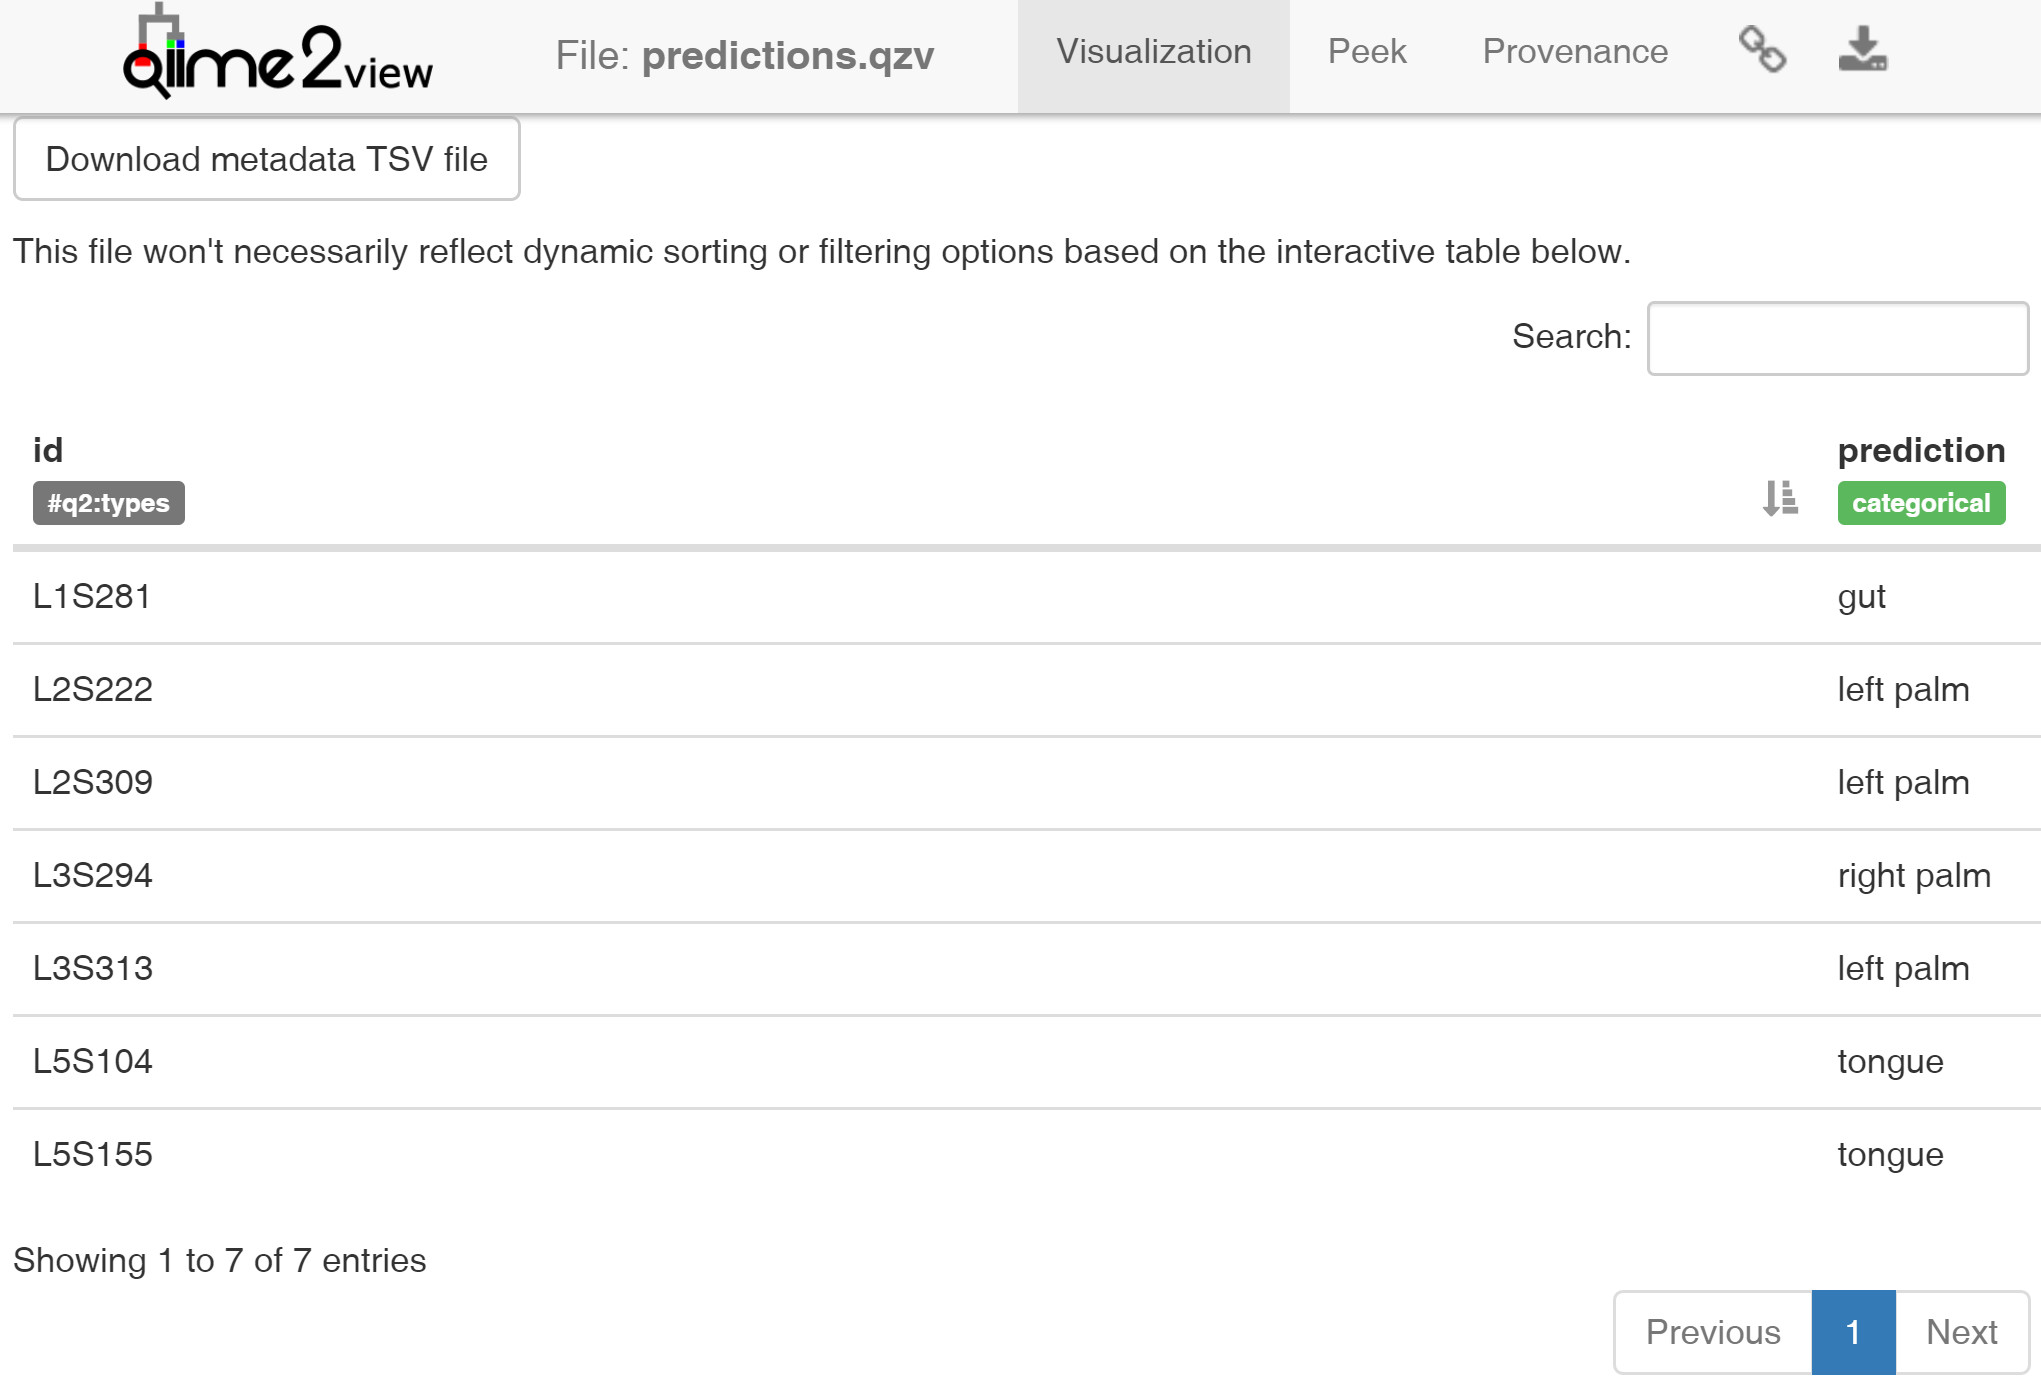2041x1383 pixels.
Task: Switch to the Peek tab
Action: click(x=1367, y=52)
